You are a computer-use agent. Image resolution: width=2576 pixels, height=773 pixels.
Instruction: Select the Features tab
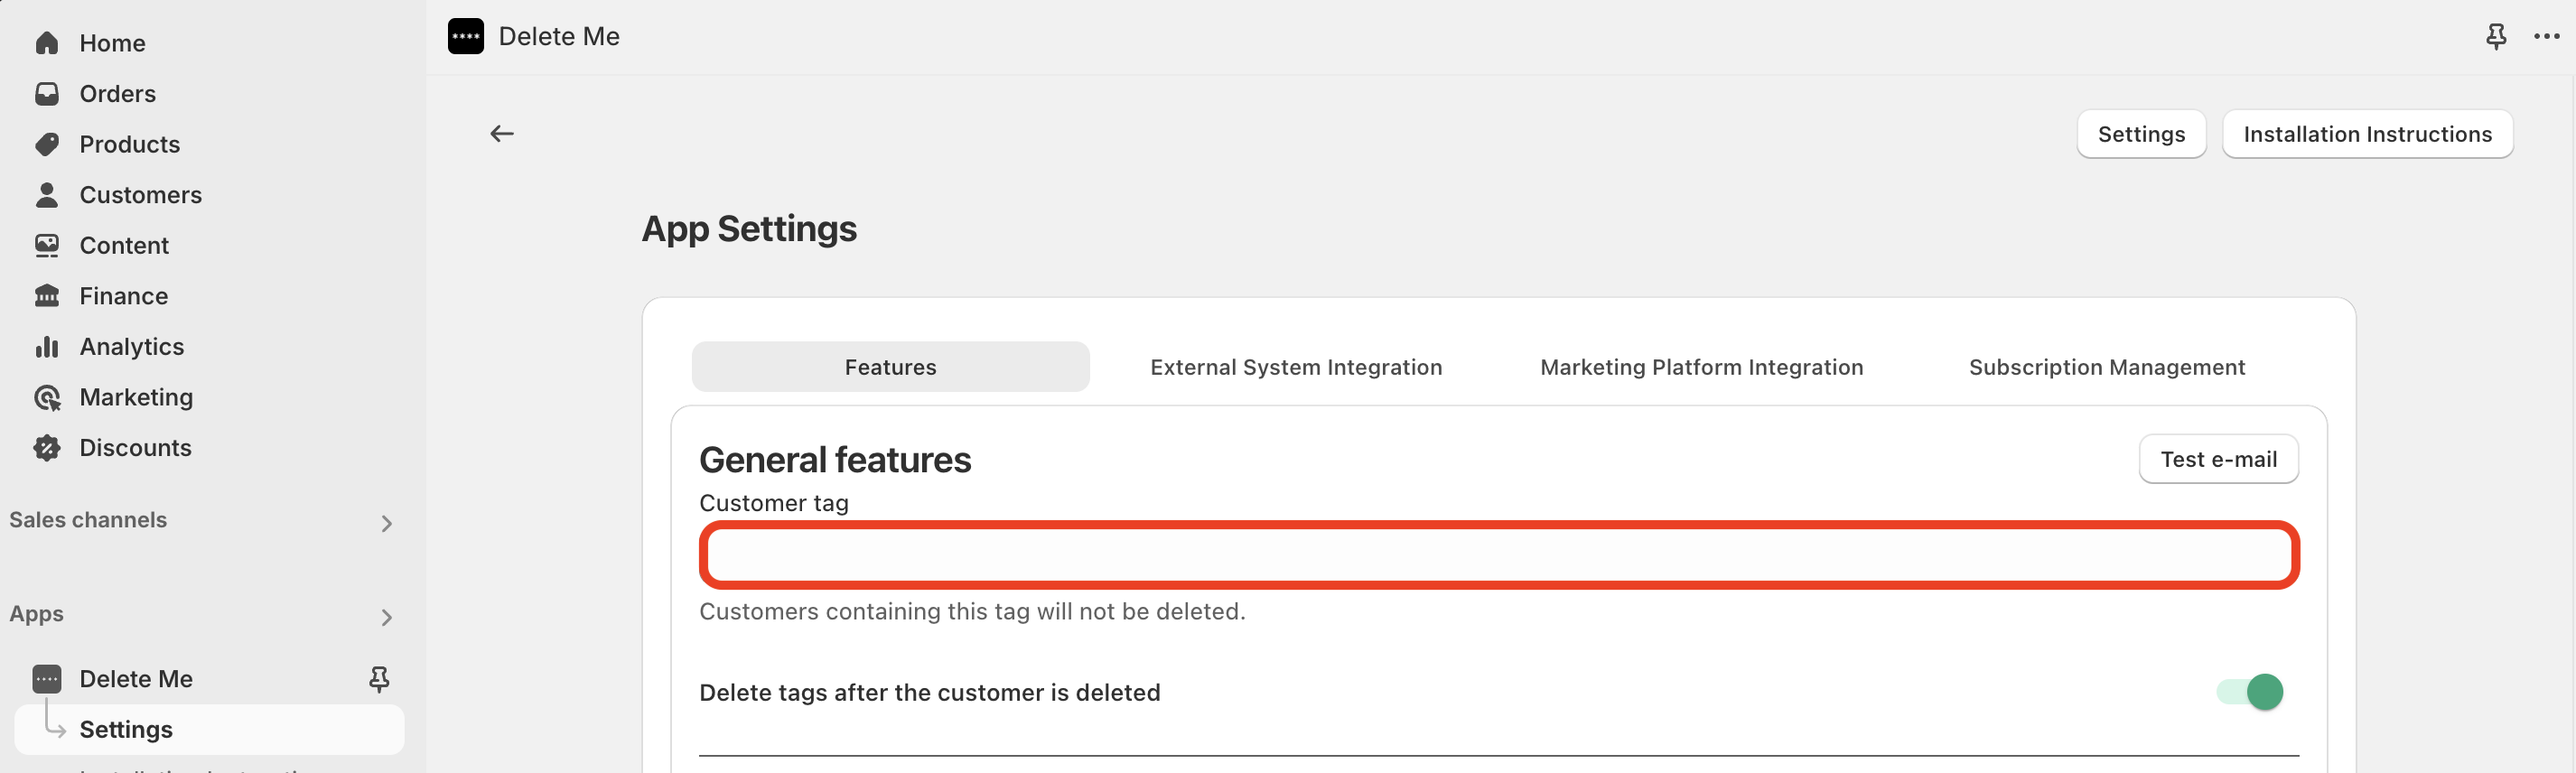click(890, 367)
